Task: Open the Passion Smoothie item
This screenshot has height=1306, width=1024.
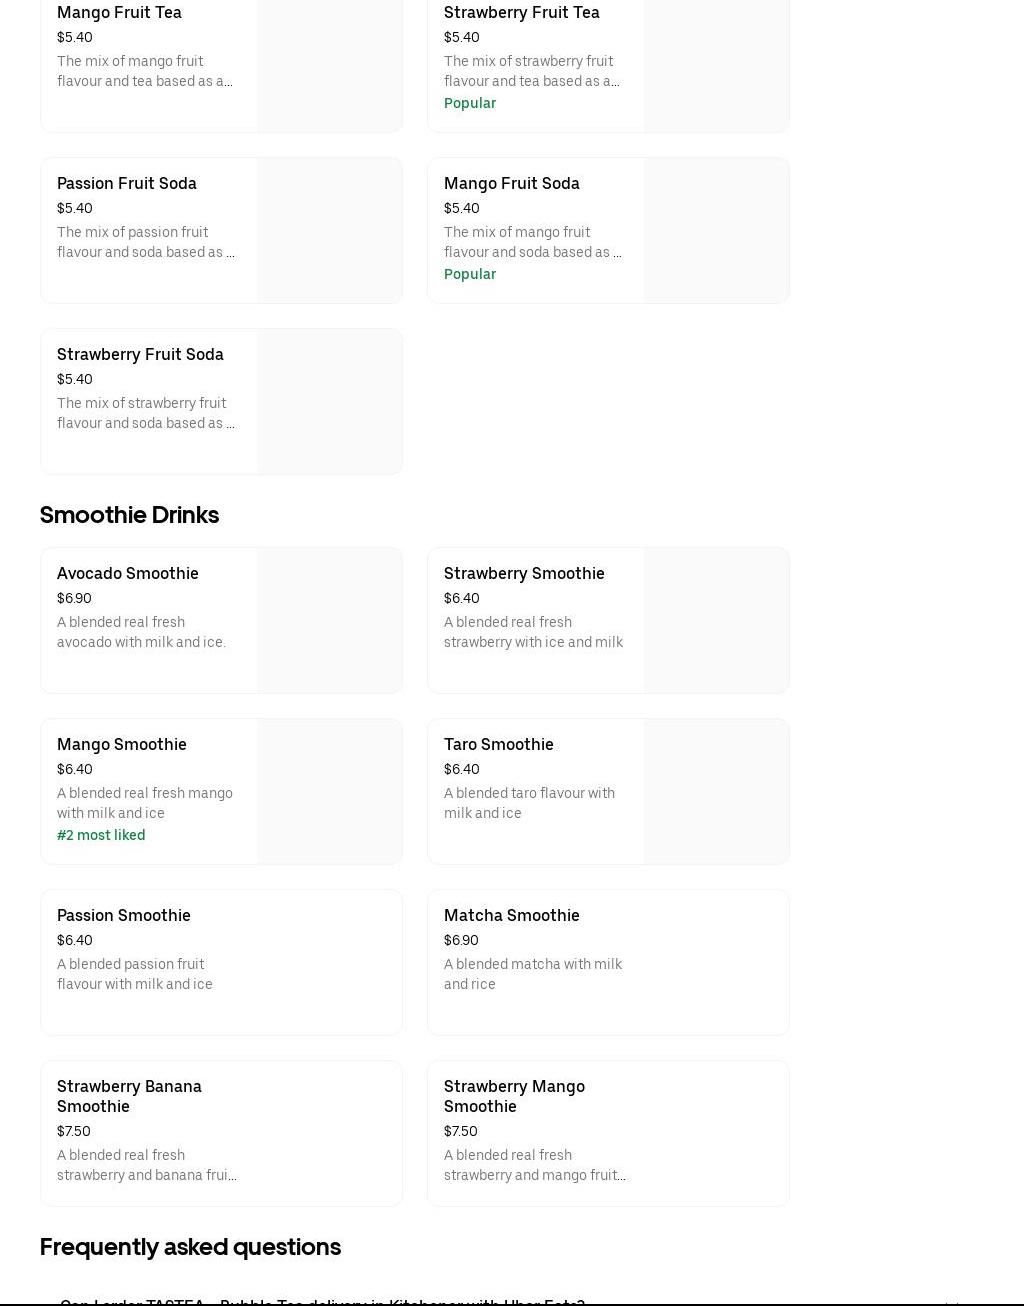Action: [x=123, y=916]
